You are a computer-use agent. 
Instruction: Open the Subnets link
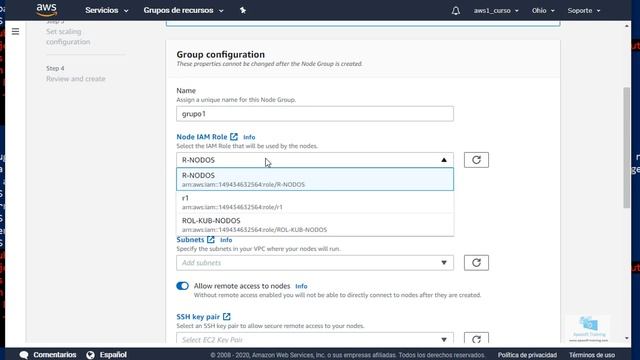coord(190,240)
